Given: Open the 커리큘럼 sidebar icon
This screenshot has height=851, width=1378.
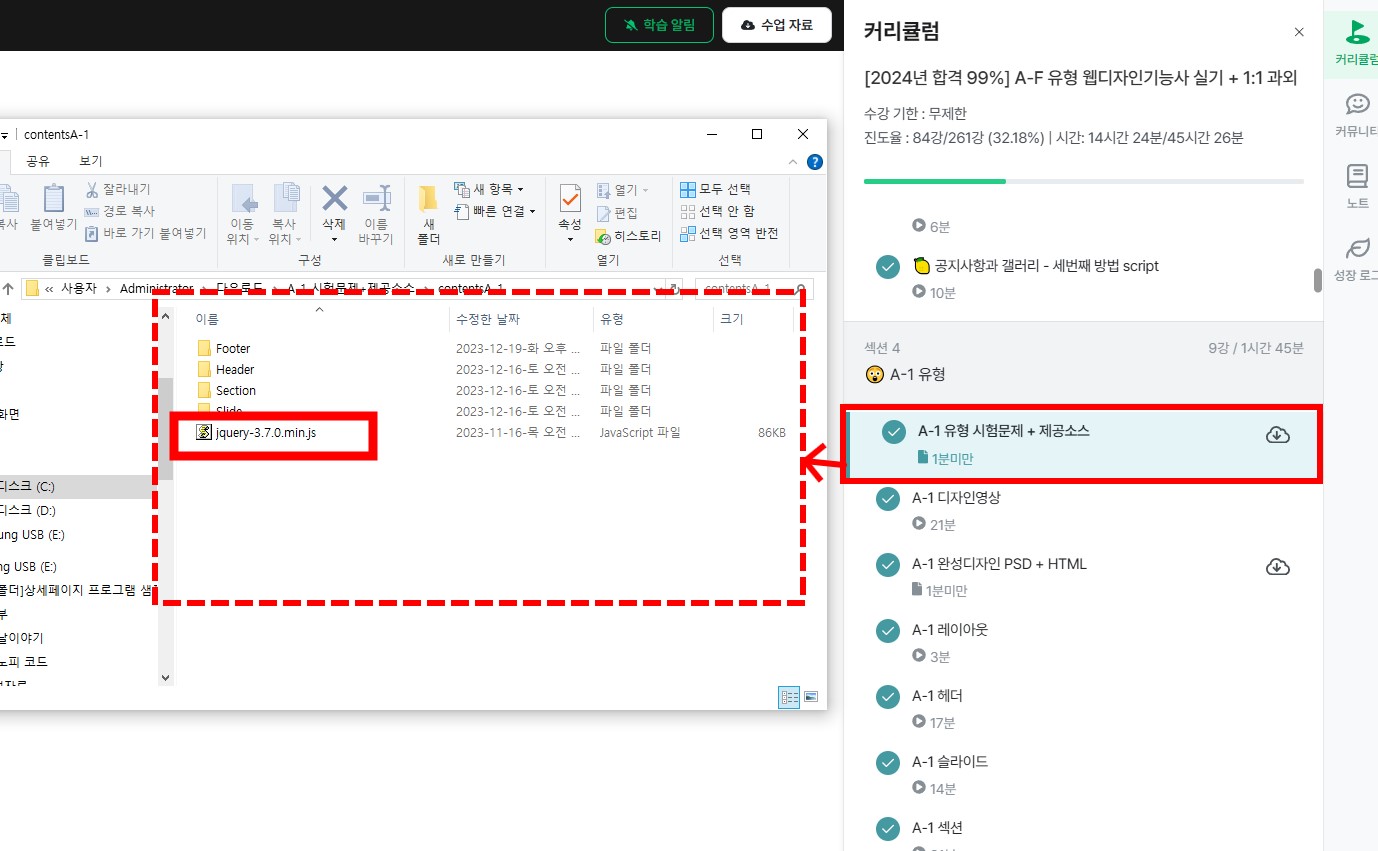Looking at the screenshot, I should point(1357,32).
